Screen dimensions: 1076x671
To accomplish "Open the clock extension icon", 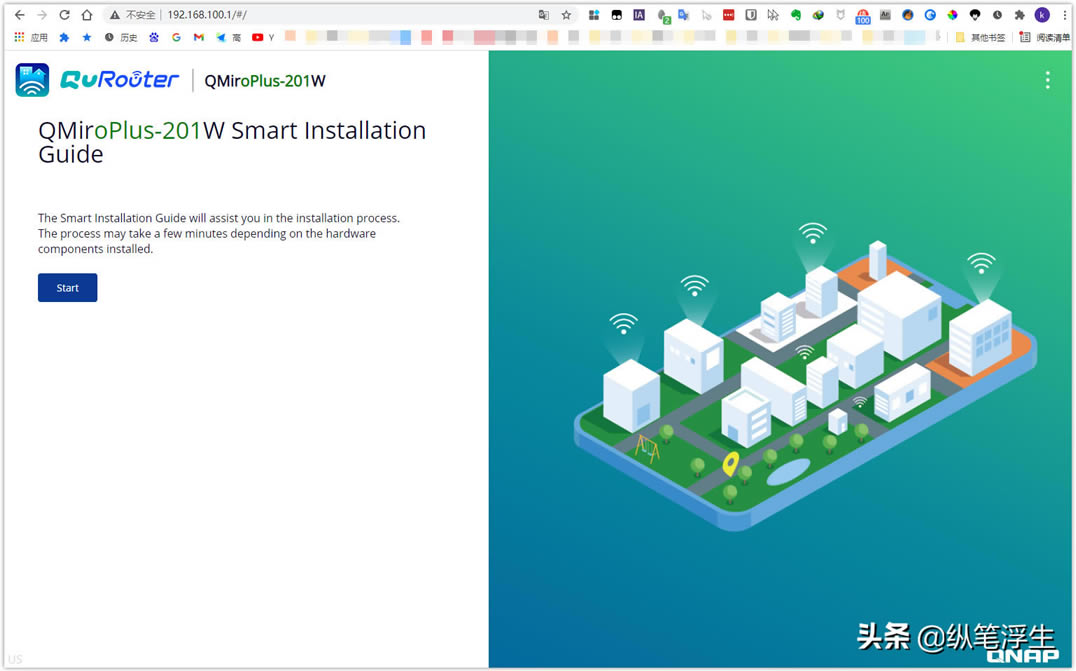I will [x=997, y=14].
